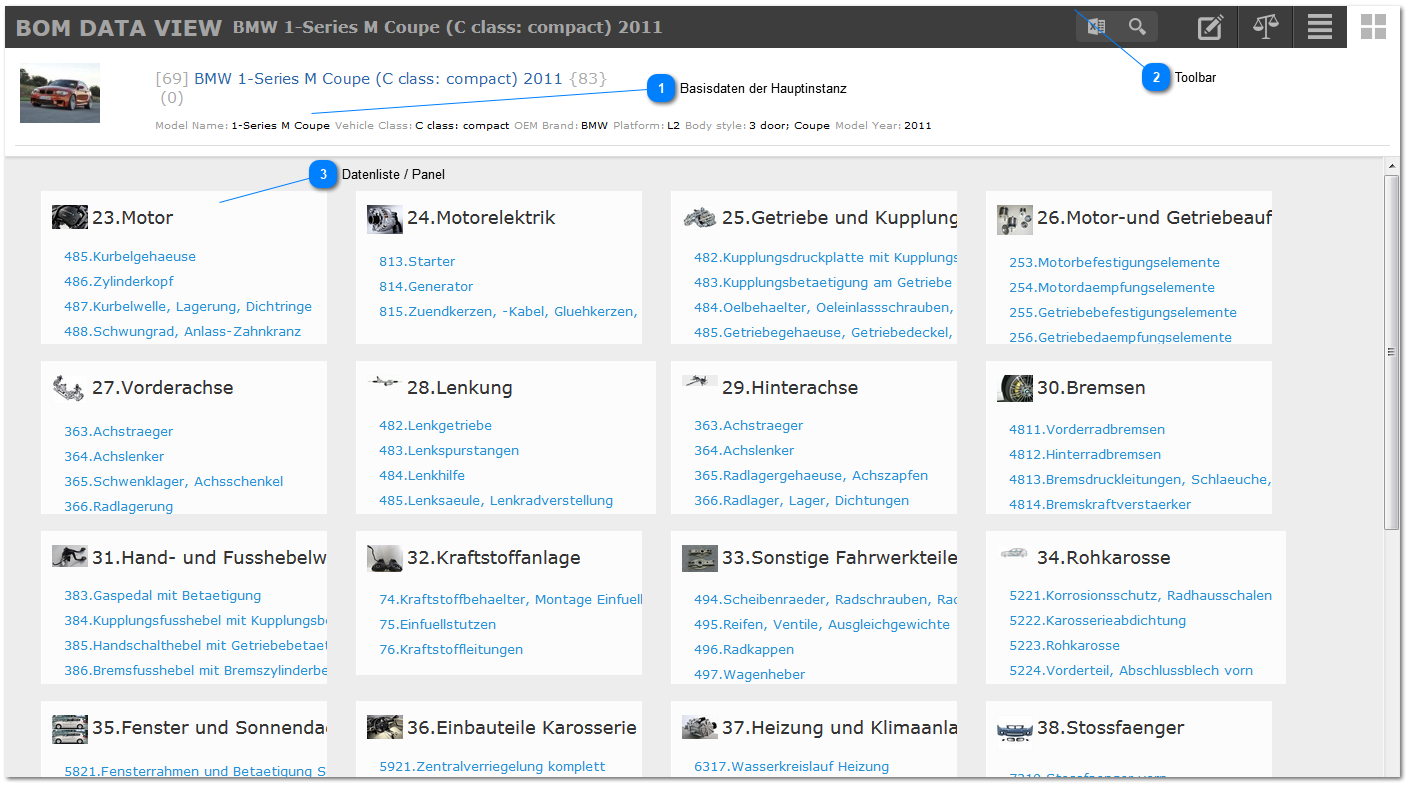Switch to tile grid view icon
This screenshot has width=1409, height=786.
pos(1374,27)
